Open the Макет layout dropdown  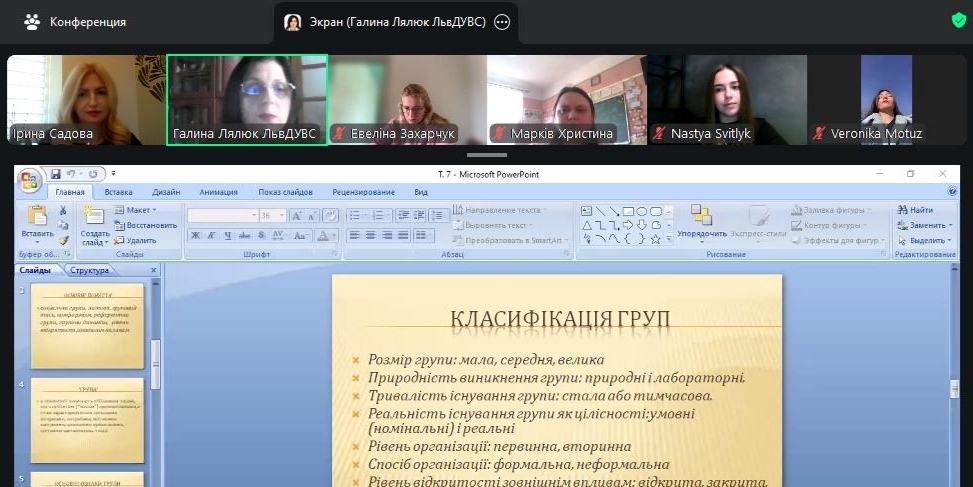point(137,210)
